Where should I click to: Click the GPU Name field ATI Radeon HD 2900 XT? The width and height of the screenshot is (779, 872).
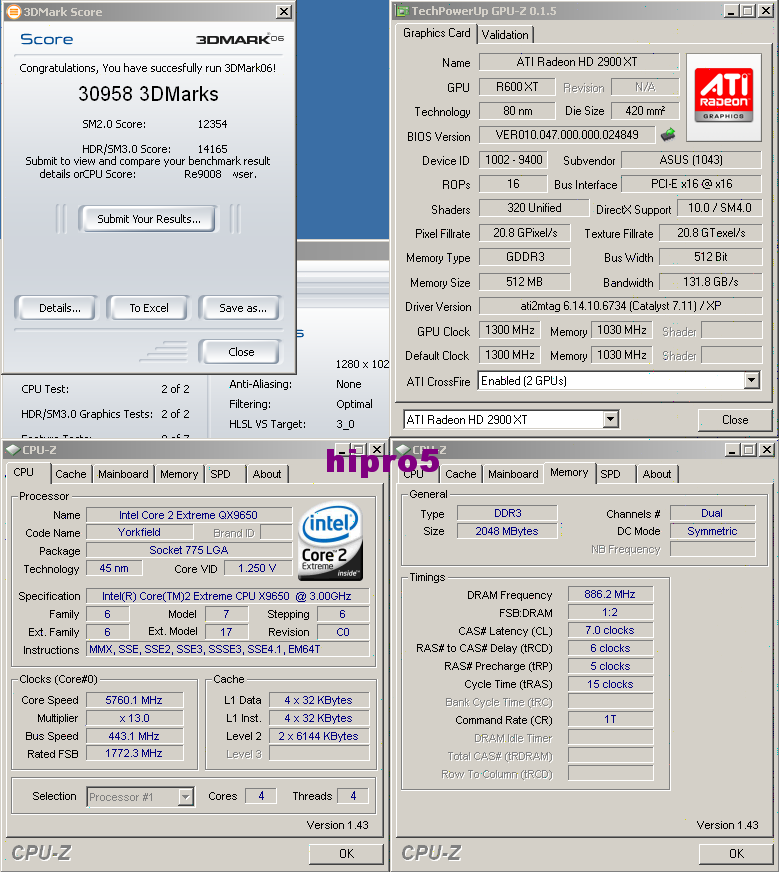(578, 62)
